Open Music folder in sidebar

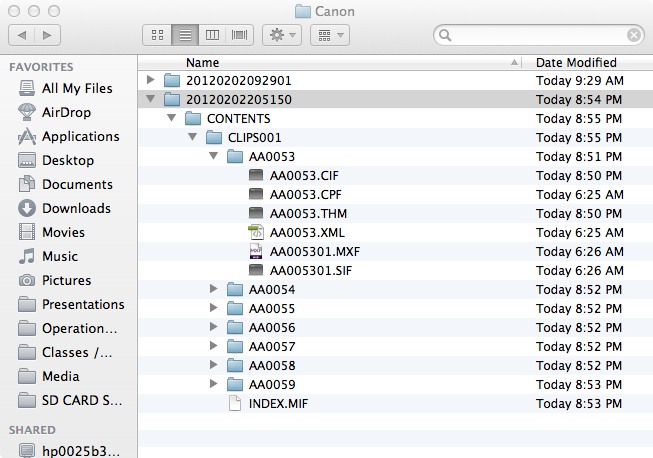[x=60, y=257]
